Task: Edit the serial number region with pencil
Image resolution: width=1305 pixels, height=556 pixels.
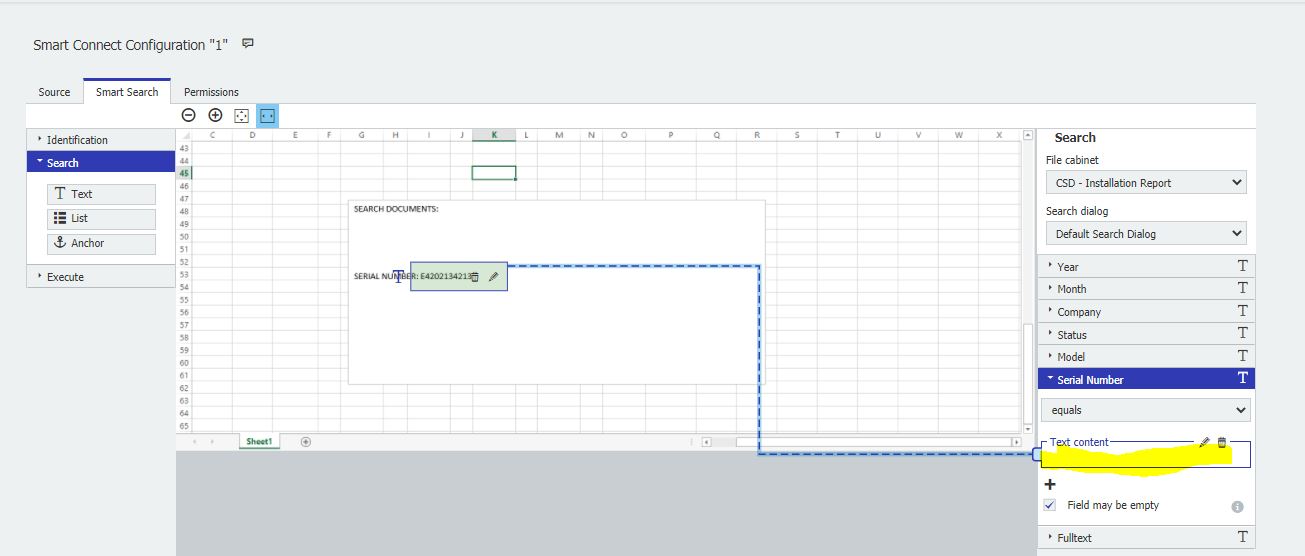Action: (x=493, y=277)
